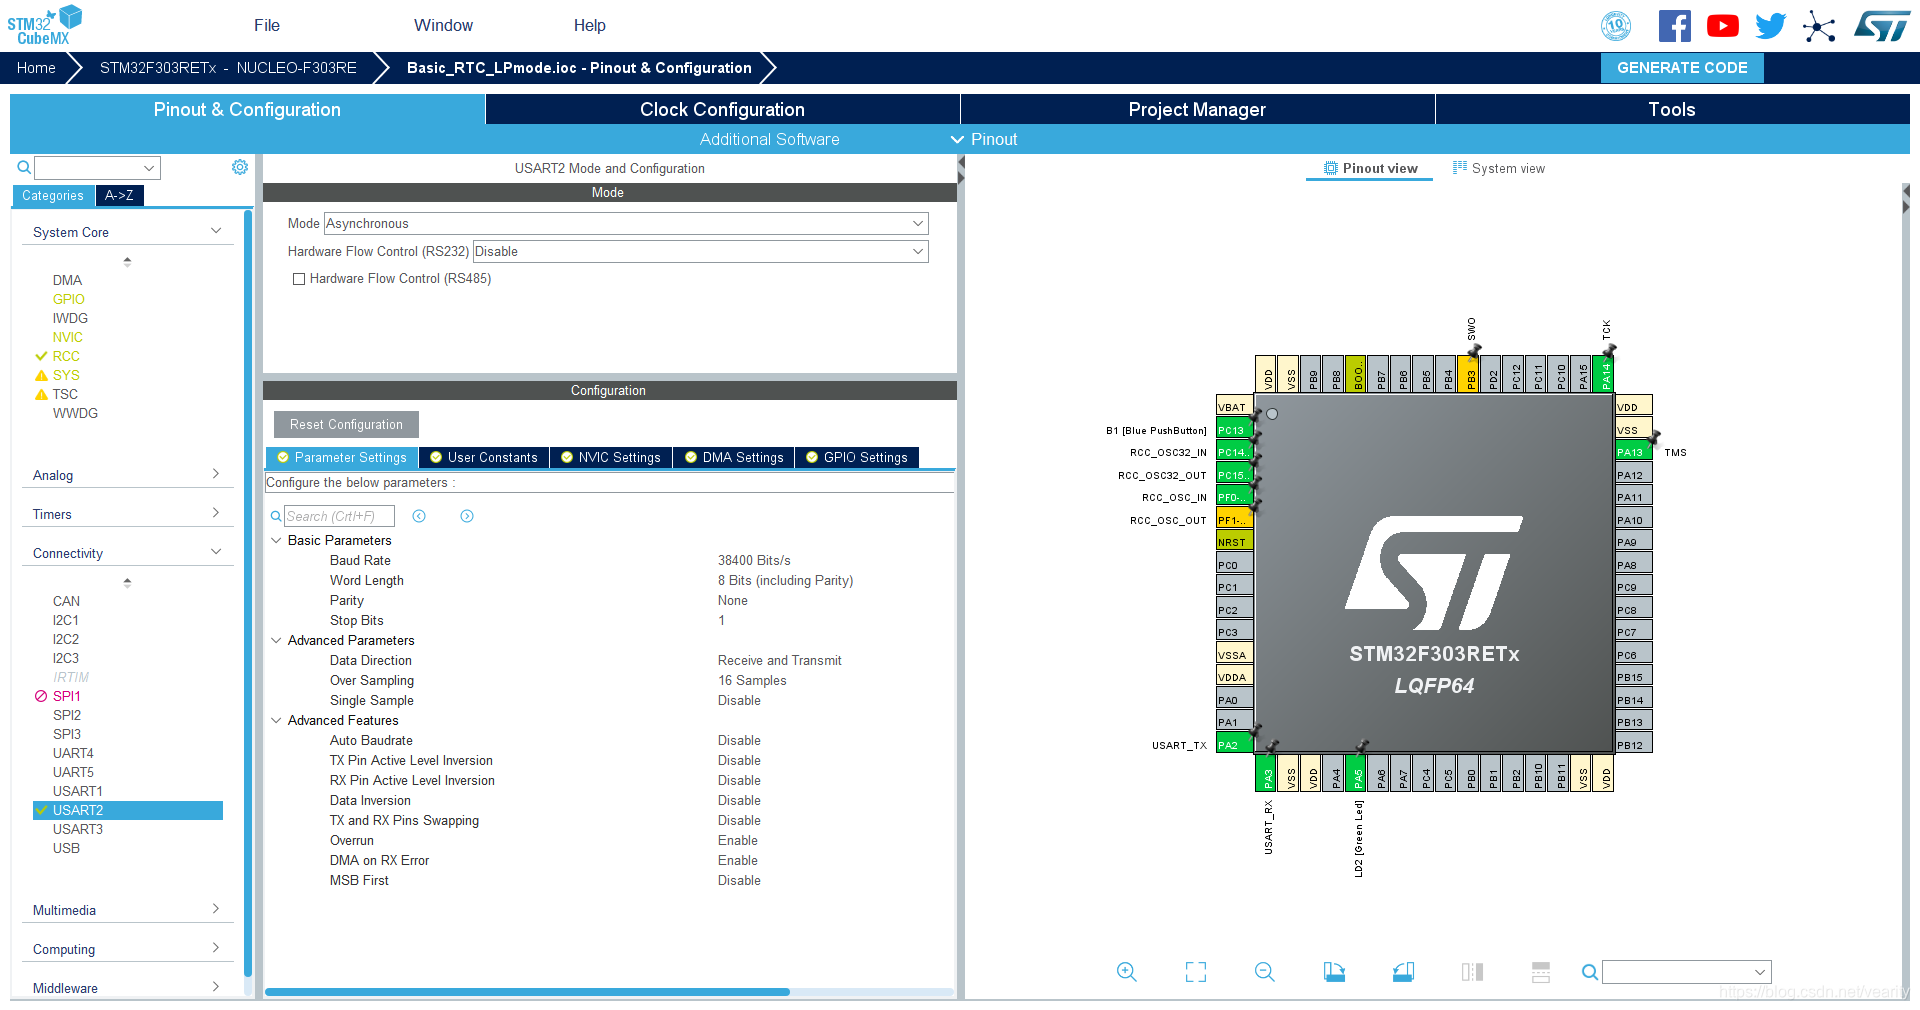Screen dimensions: 1920x1010
Task: Collapse Basic Parameters group
Action: click(276, 540)
